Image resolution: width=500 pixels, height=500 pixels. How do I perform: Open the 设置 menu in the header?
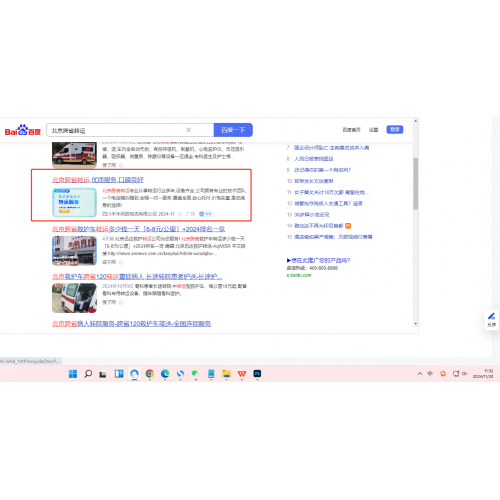coord(373,130)
